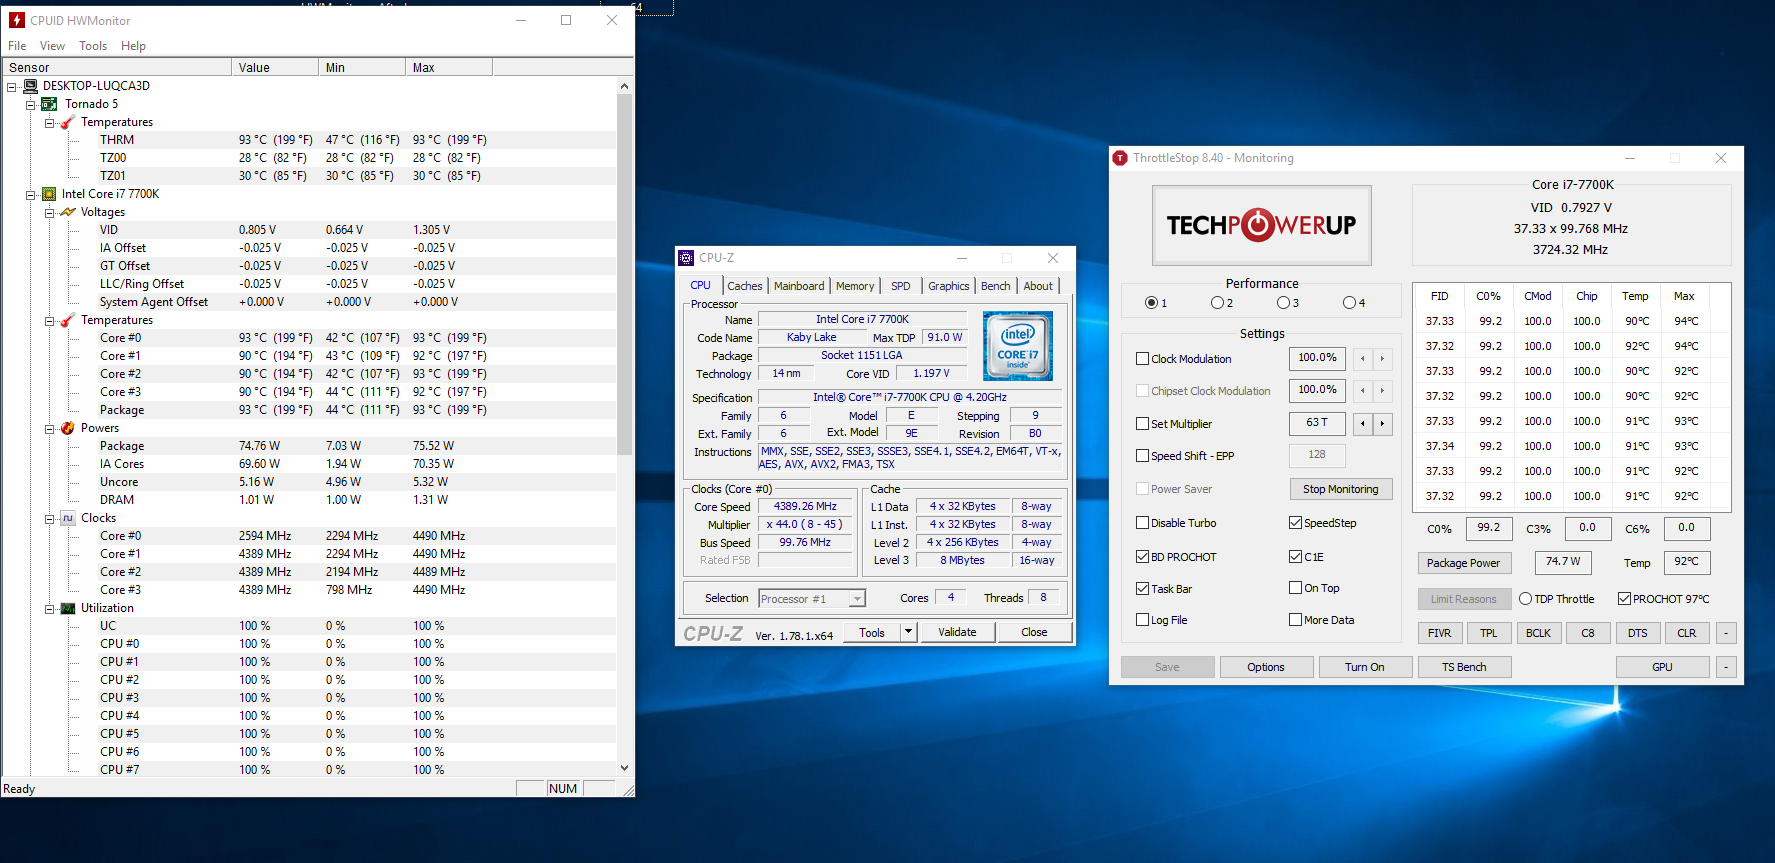Collapse the Utilization section

(x=49, y=608)
